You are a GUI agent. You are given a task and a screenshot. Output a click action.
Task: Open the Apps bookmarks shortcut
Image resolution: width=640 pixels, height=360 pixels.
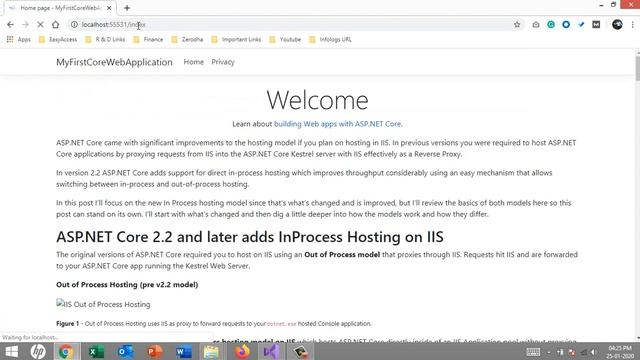point(19,40)
